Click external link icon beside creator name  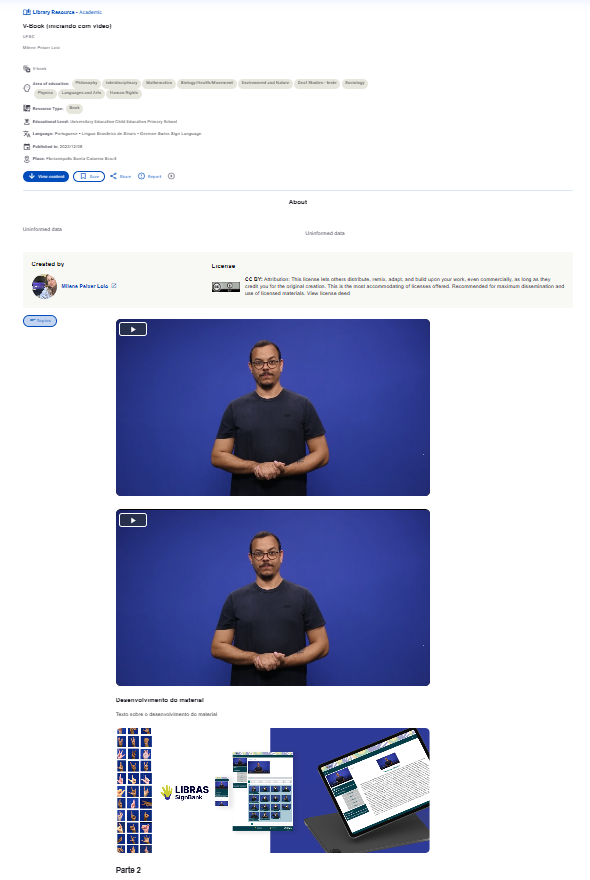tap(114, 286)
